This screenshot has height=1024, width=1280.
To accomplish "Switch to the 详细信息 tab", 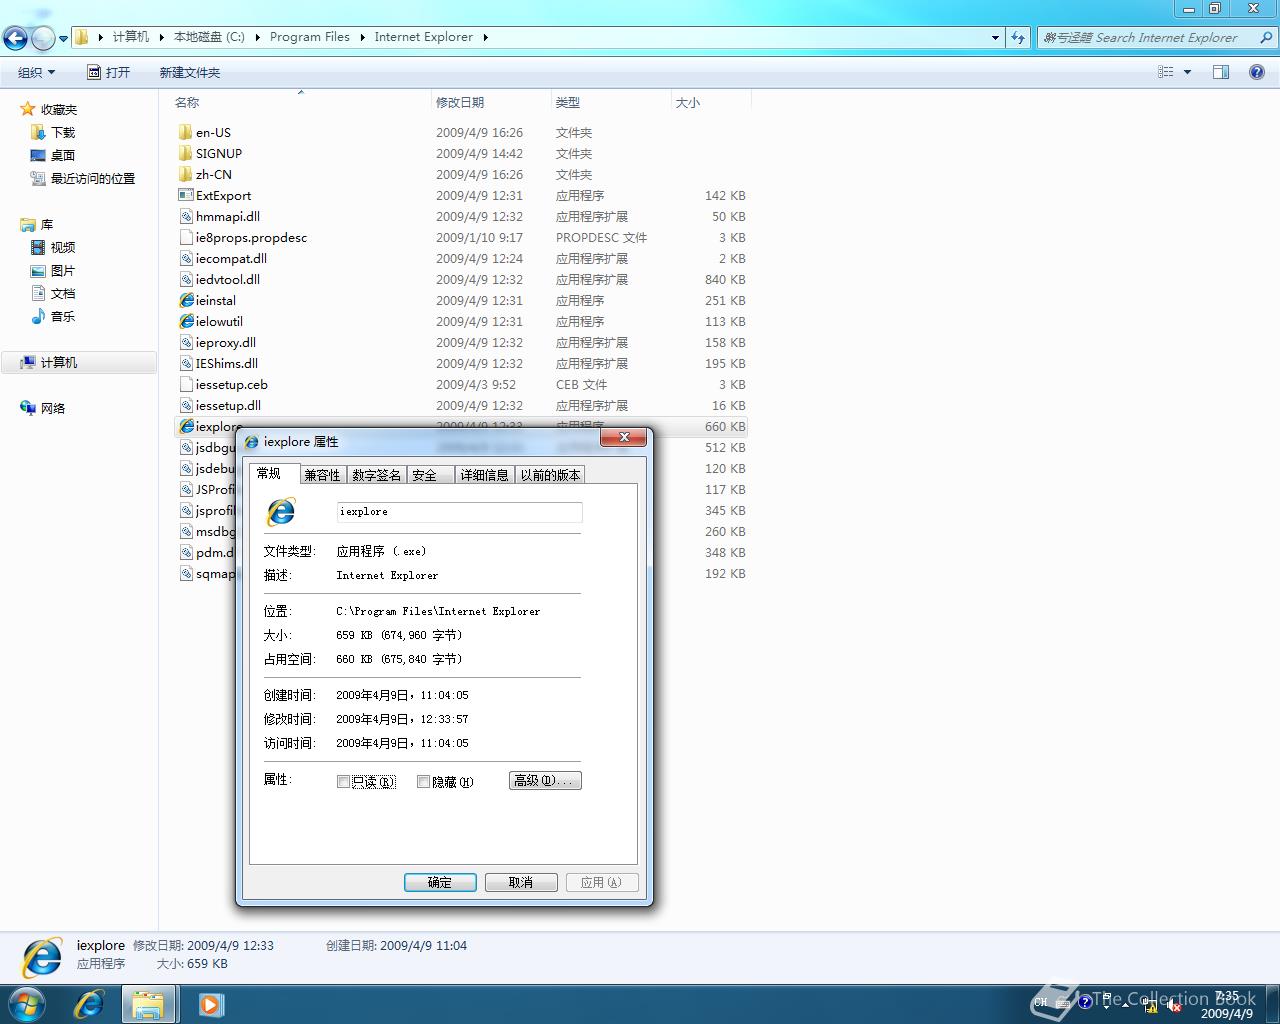I will (484, 475).
